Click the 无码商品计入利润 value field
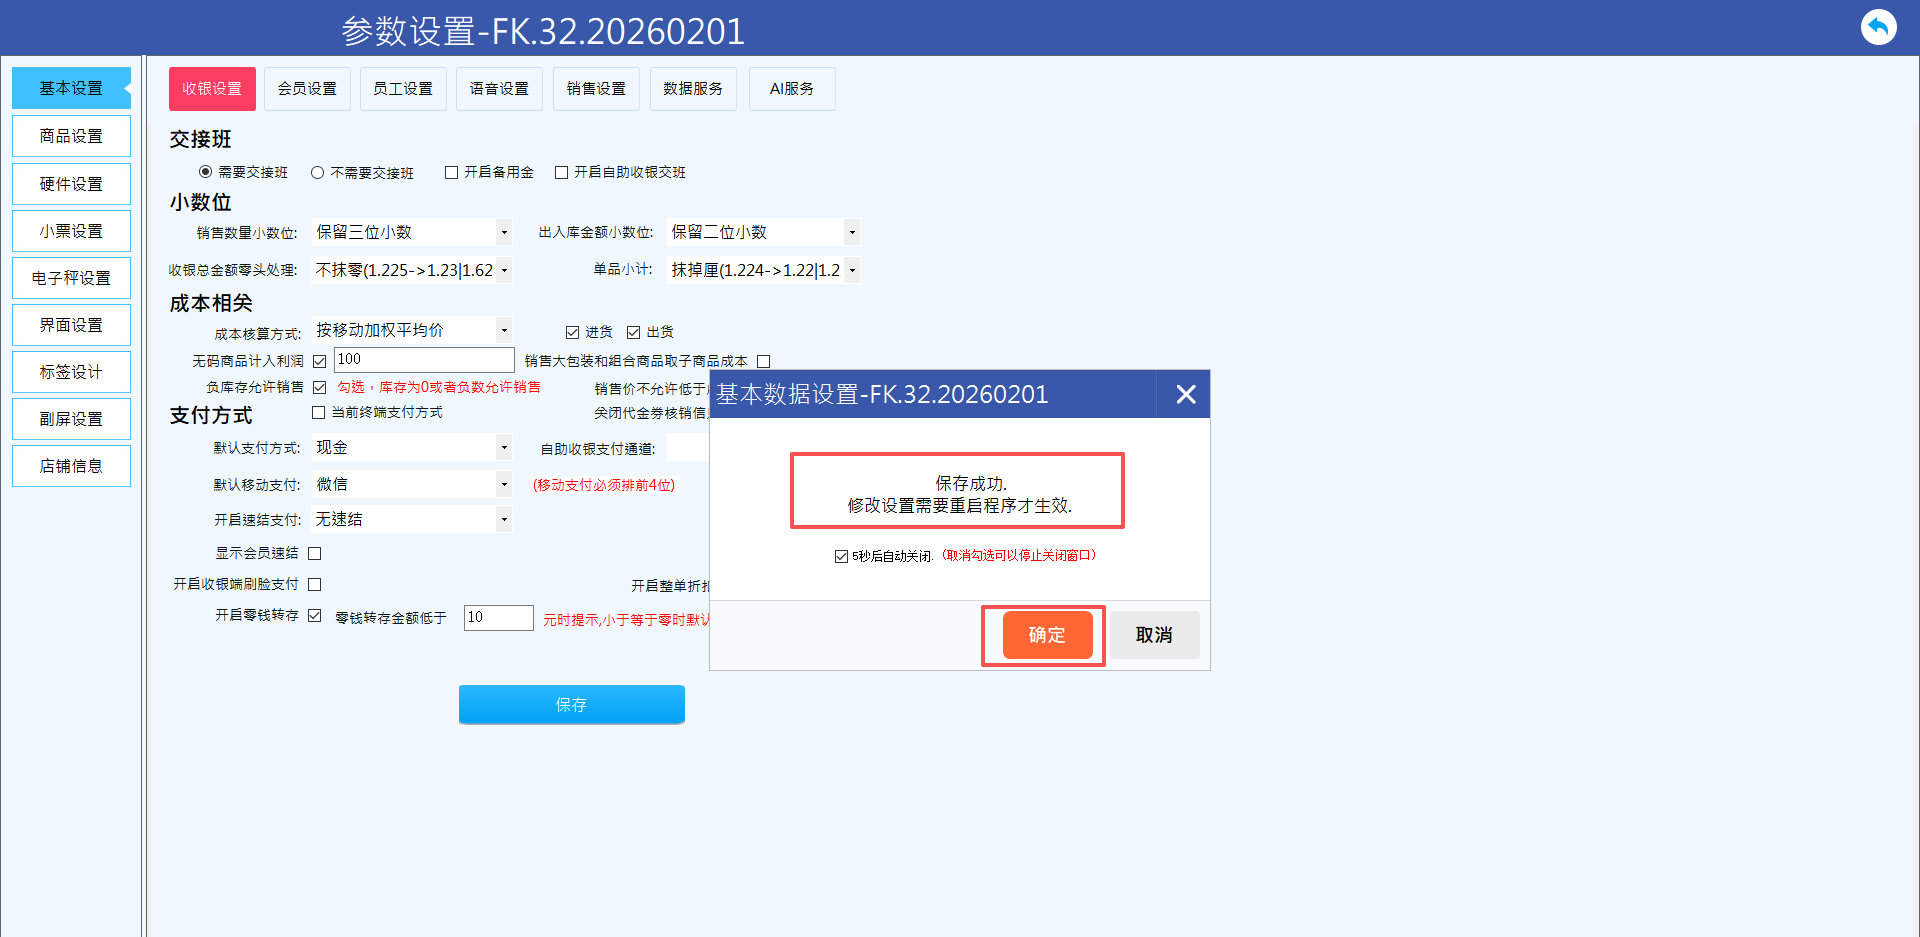 pos(423,360)
